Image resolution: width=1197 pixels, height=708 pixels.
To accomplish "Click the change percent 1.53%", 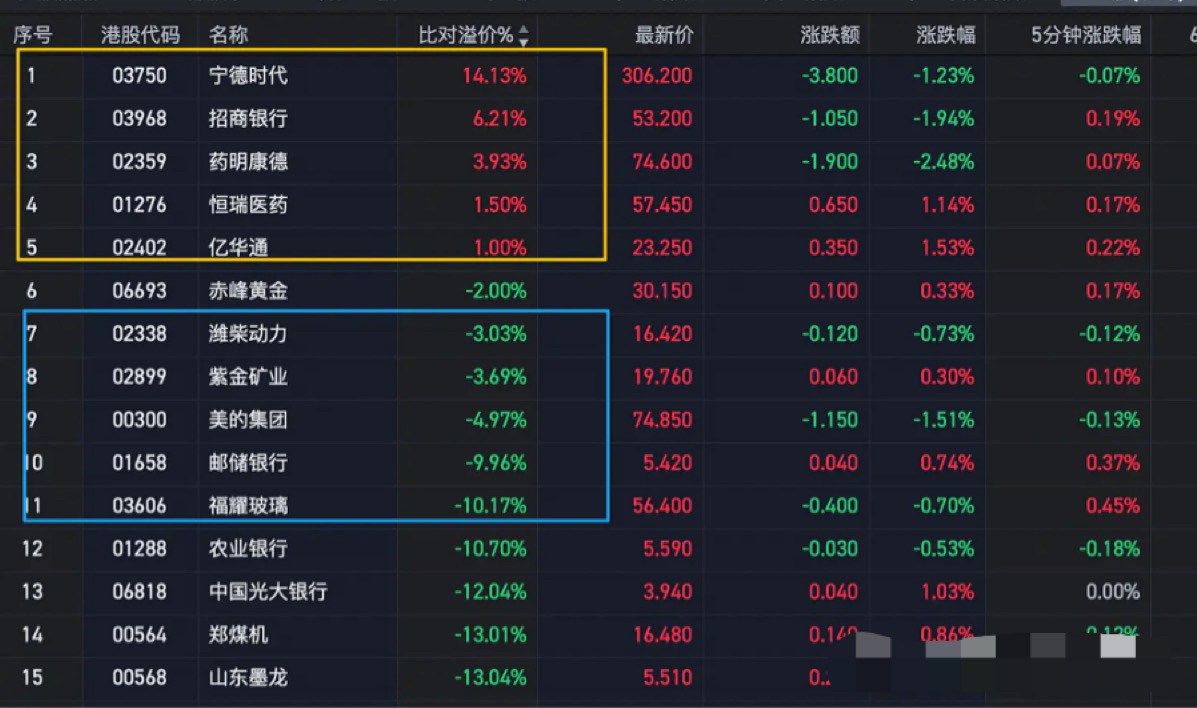I will tap(947, 247).
